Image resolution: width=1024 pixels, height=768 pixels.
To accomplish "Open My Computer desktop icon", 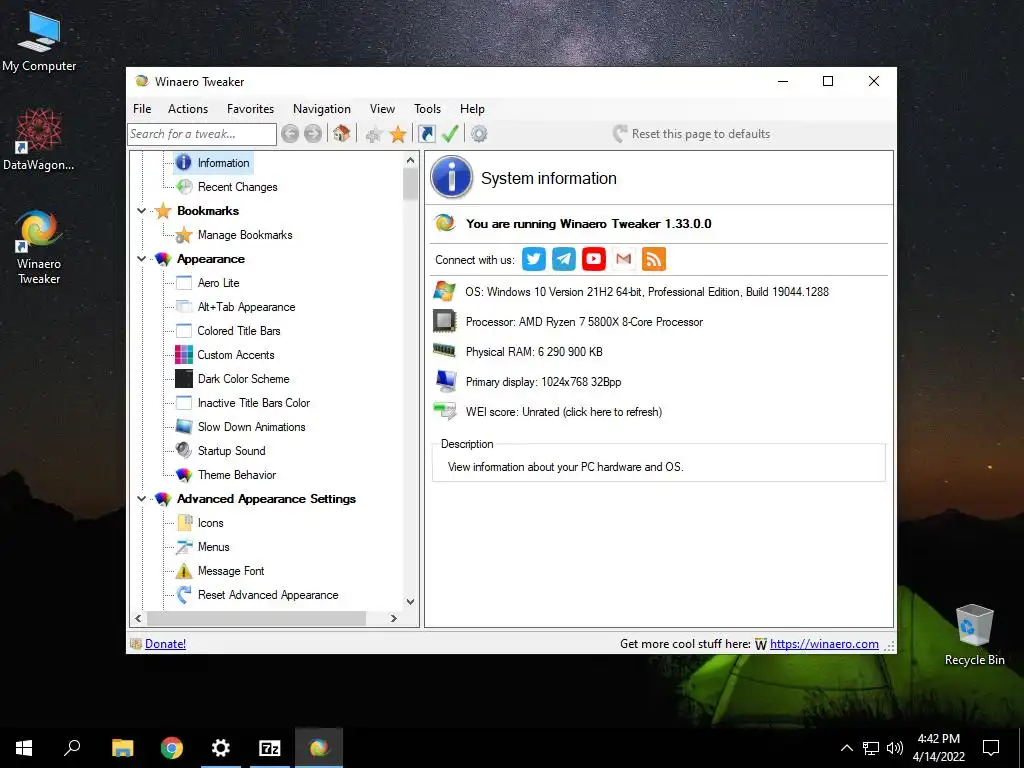I will pos(39,40).
